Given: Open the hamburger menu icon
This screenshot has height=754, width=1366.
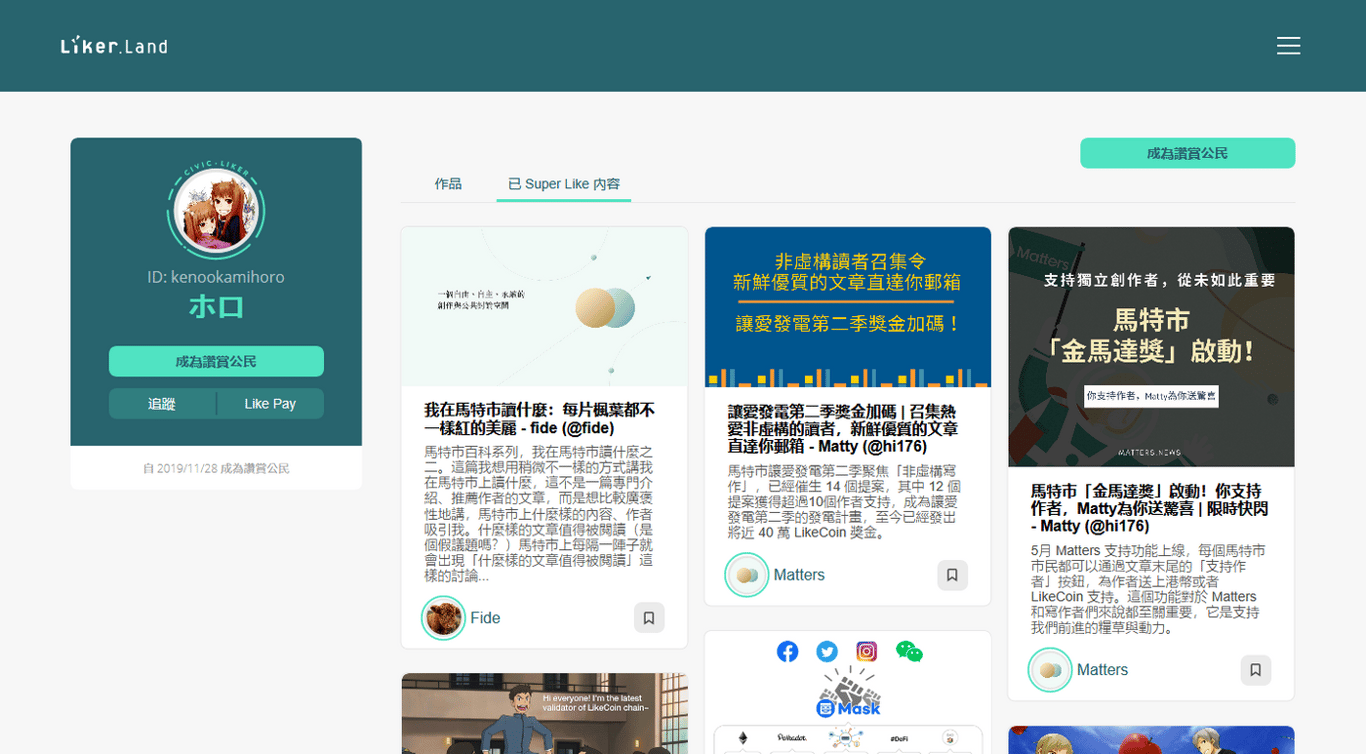Looking at the screenshot, I should pos(1288,46).
